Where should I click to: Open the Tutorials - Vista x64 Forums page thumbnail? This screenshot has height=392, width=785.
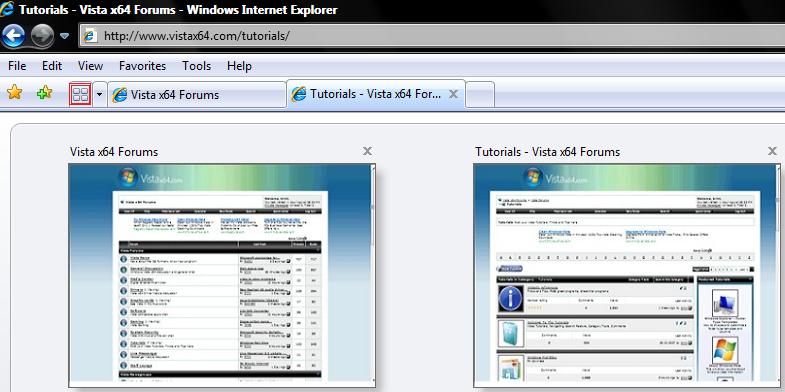pos(627,275)
